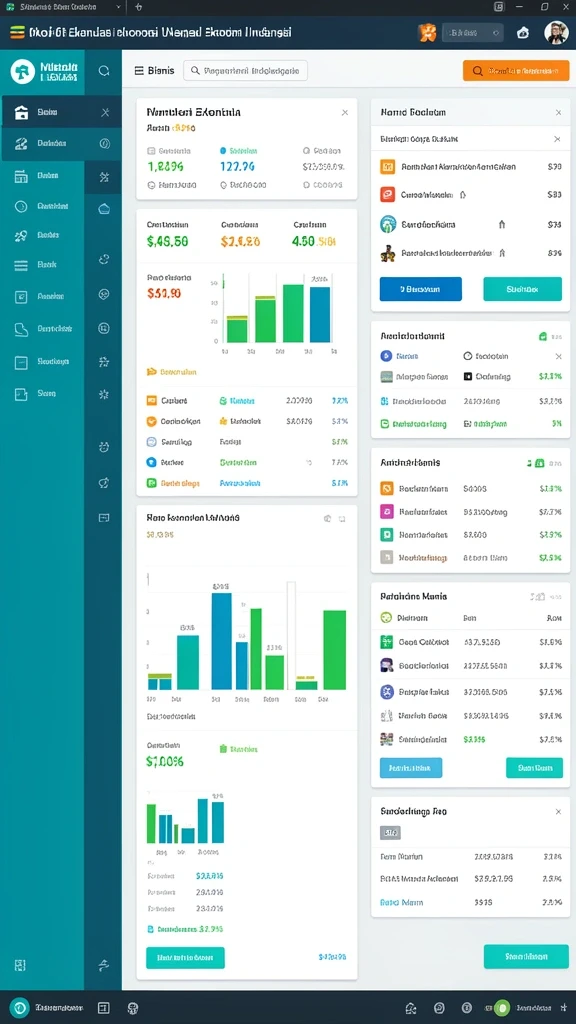Click the blue round icon in the table
The height and width of the screenshot is (1024, 576).
coord(386,692)
